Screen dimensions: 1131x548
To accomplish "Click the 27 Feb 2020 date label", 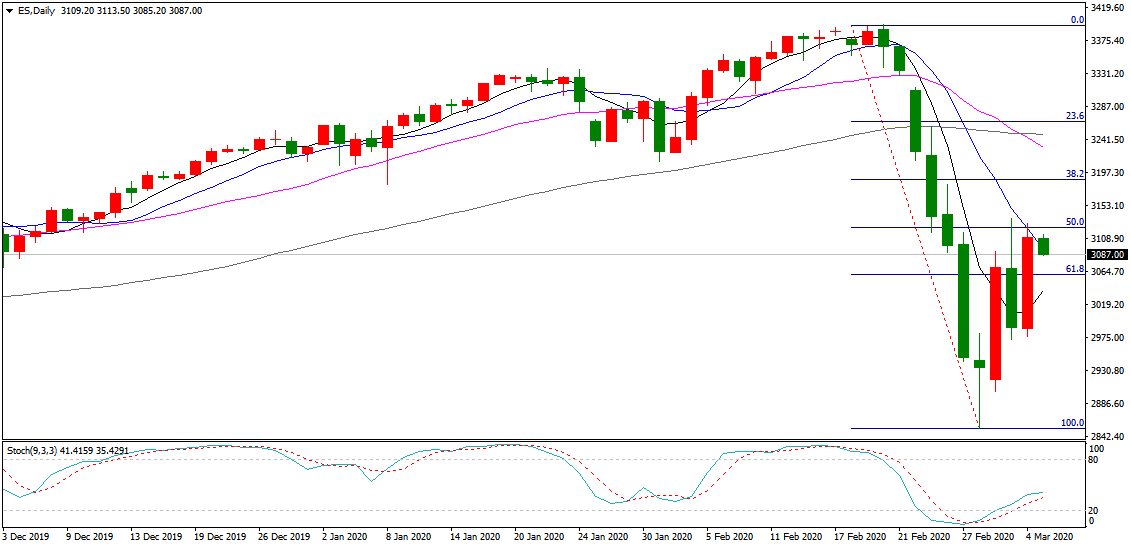I will click(x=983, y=537).
